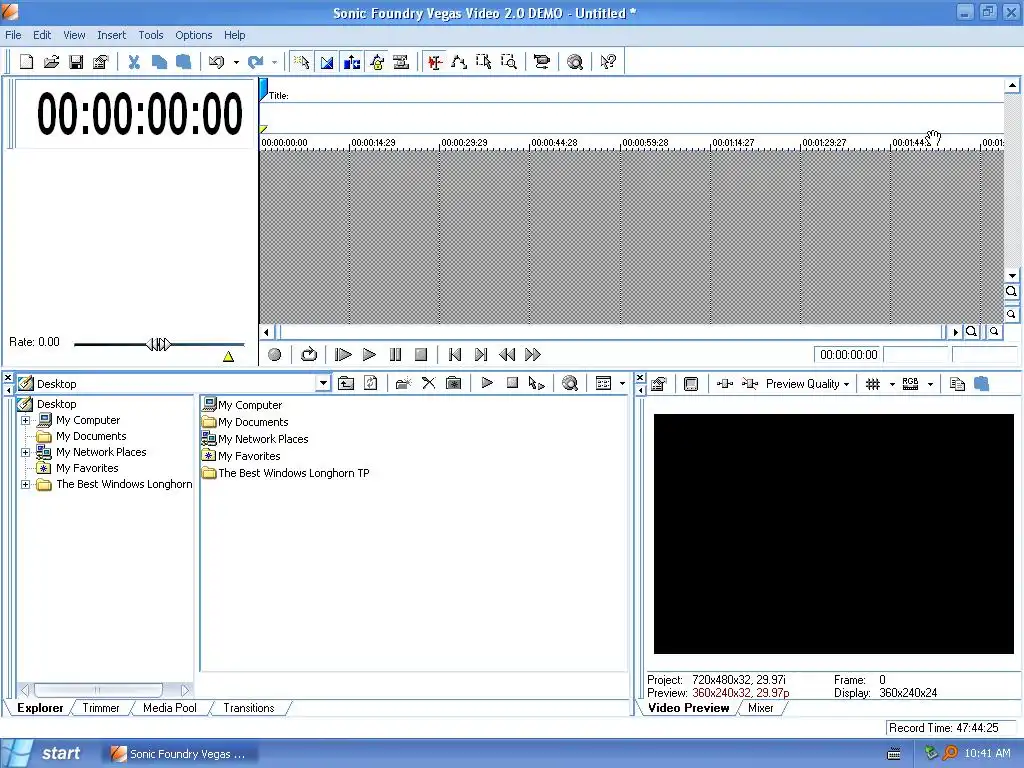1024x768 pixels.
Task: Click the Open project folder icon
Action: (51, 62)
